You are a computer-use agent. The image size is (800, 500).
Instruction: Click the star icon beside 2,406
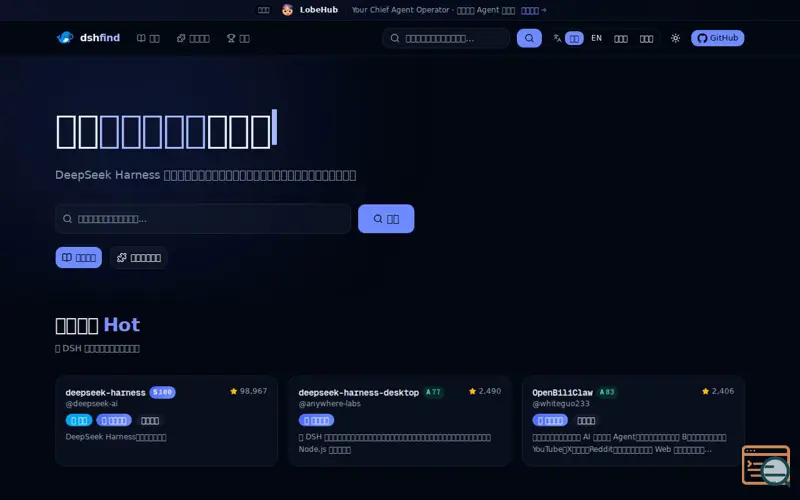[706, 391]
